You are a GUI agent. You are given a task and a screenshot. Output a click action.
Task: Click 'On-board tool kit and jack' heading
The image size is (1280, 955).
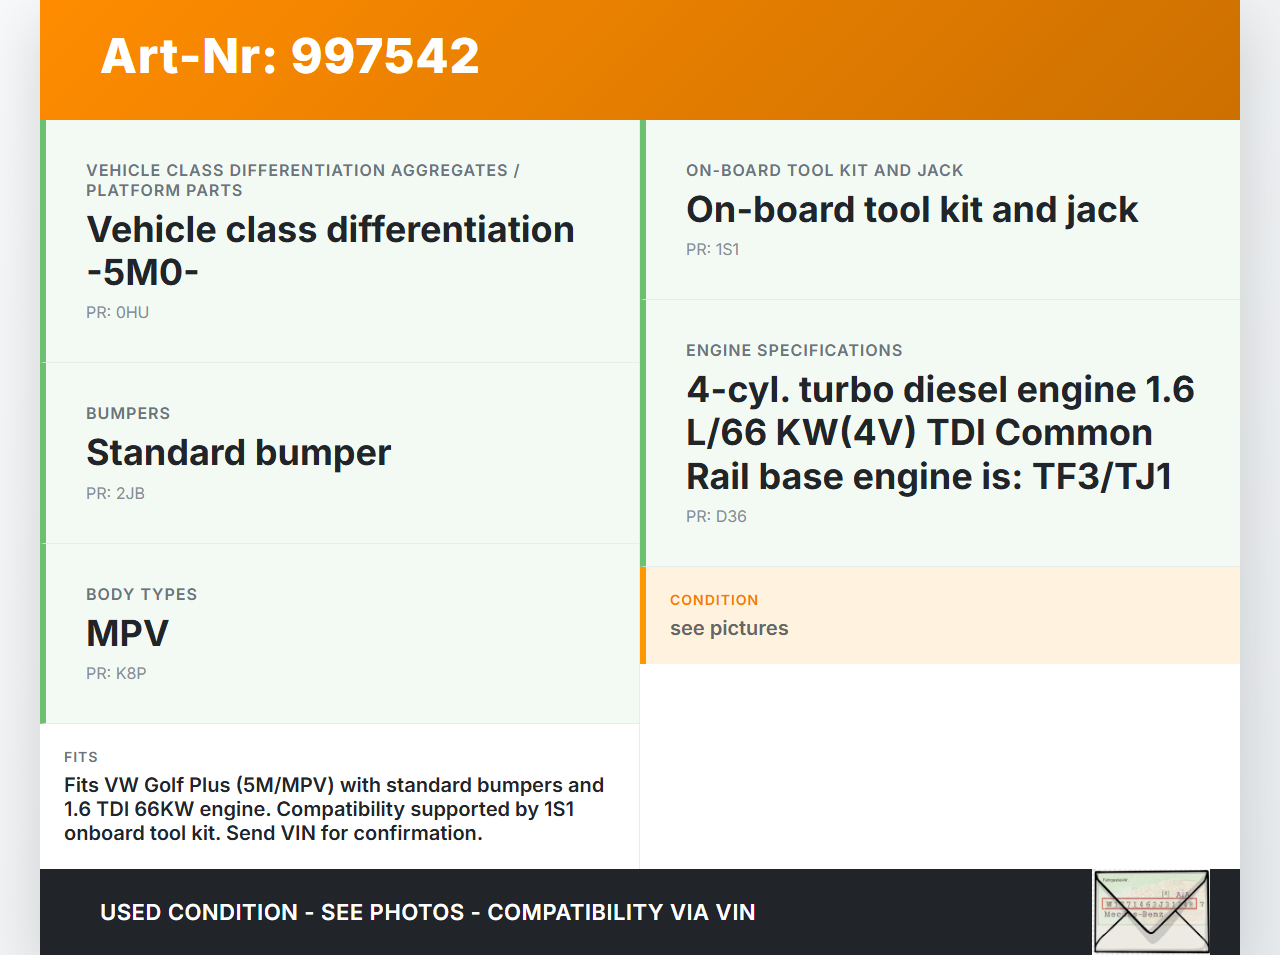click(x=911, y=210)
